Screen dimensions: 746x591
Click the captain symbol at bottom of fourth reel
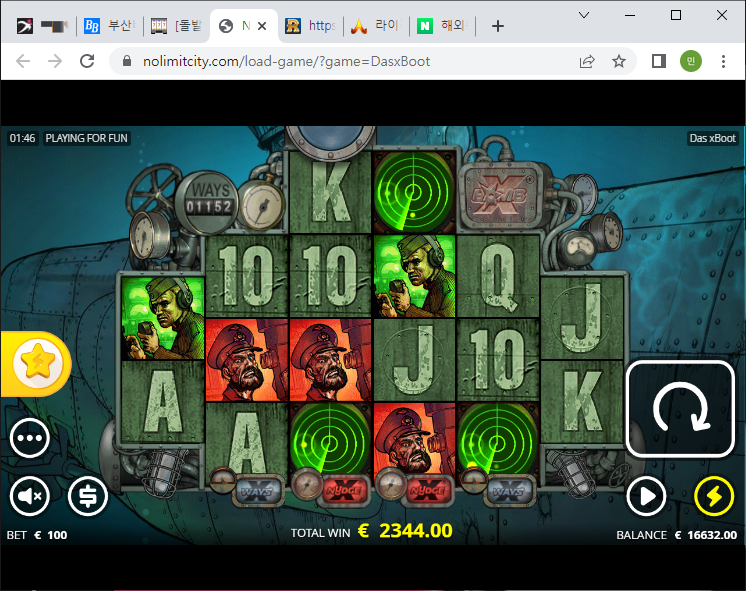pyautogui.click(x=414, y=440)
